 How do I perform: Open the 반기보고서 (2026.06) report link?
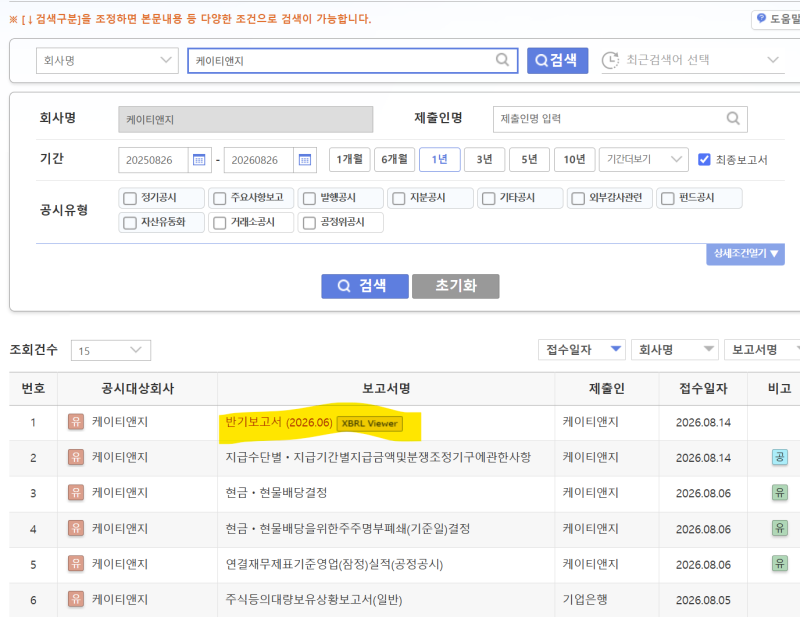tap(279, 422)
